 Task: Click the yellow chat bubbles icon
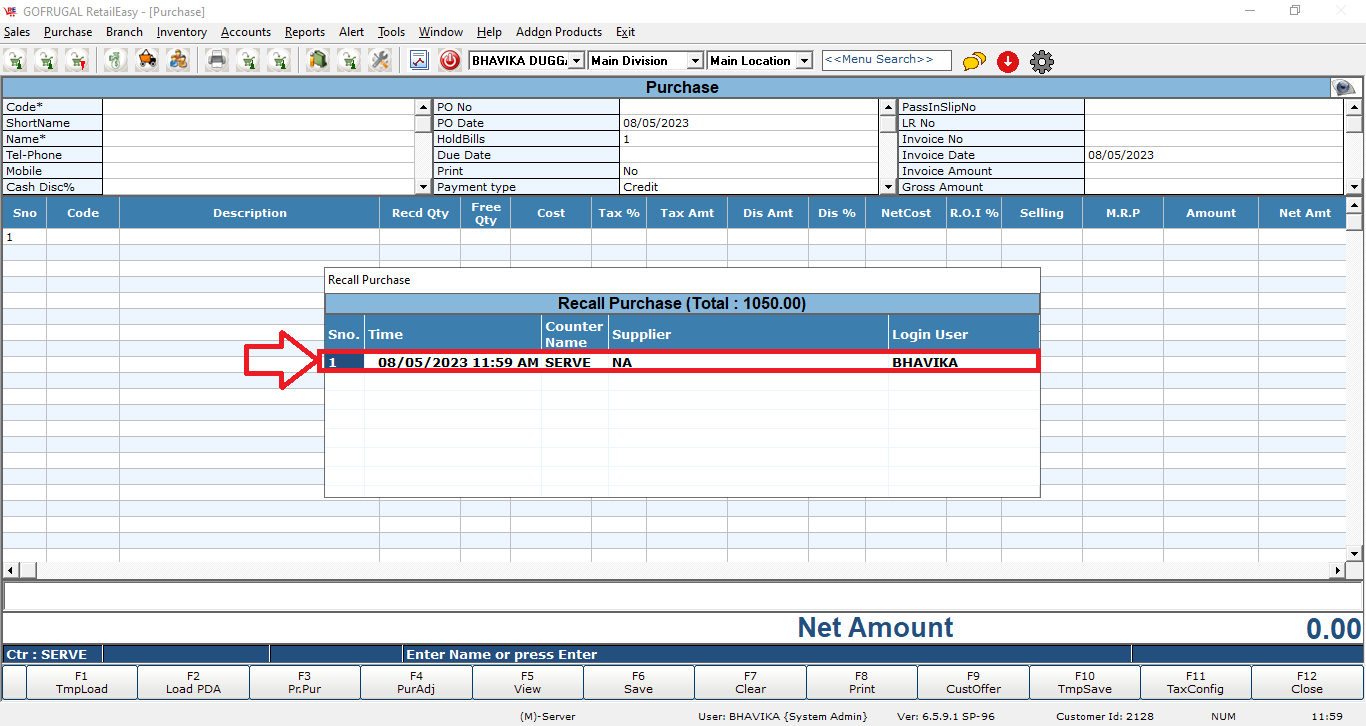click(x=974, y=62)
